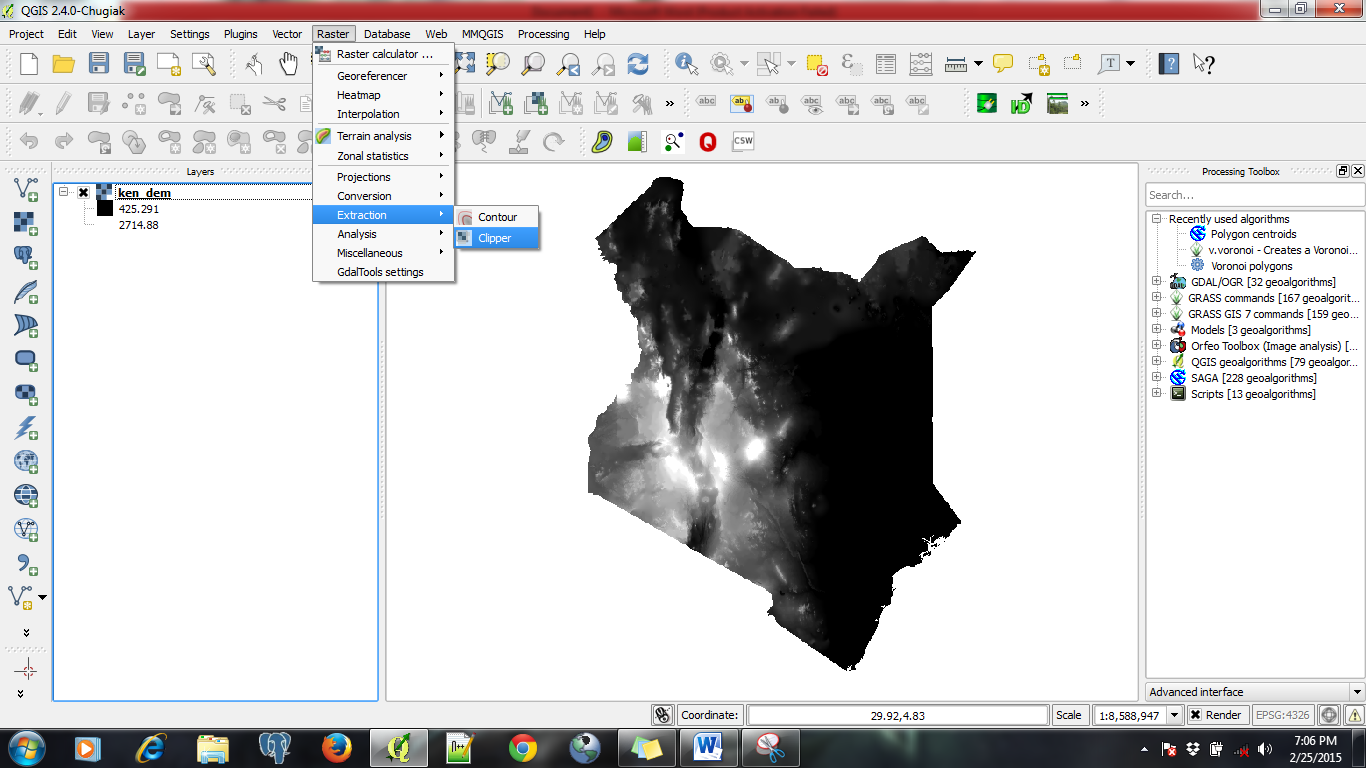Toggle visibility checkbox for ken_dem layer

click(83, 193)
